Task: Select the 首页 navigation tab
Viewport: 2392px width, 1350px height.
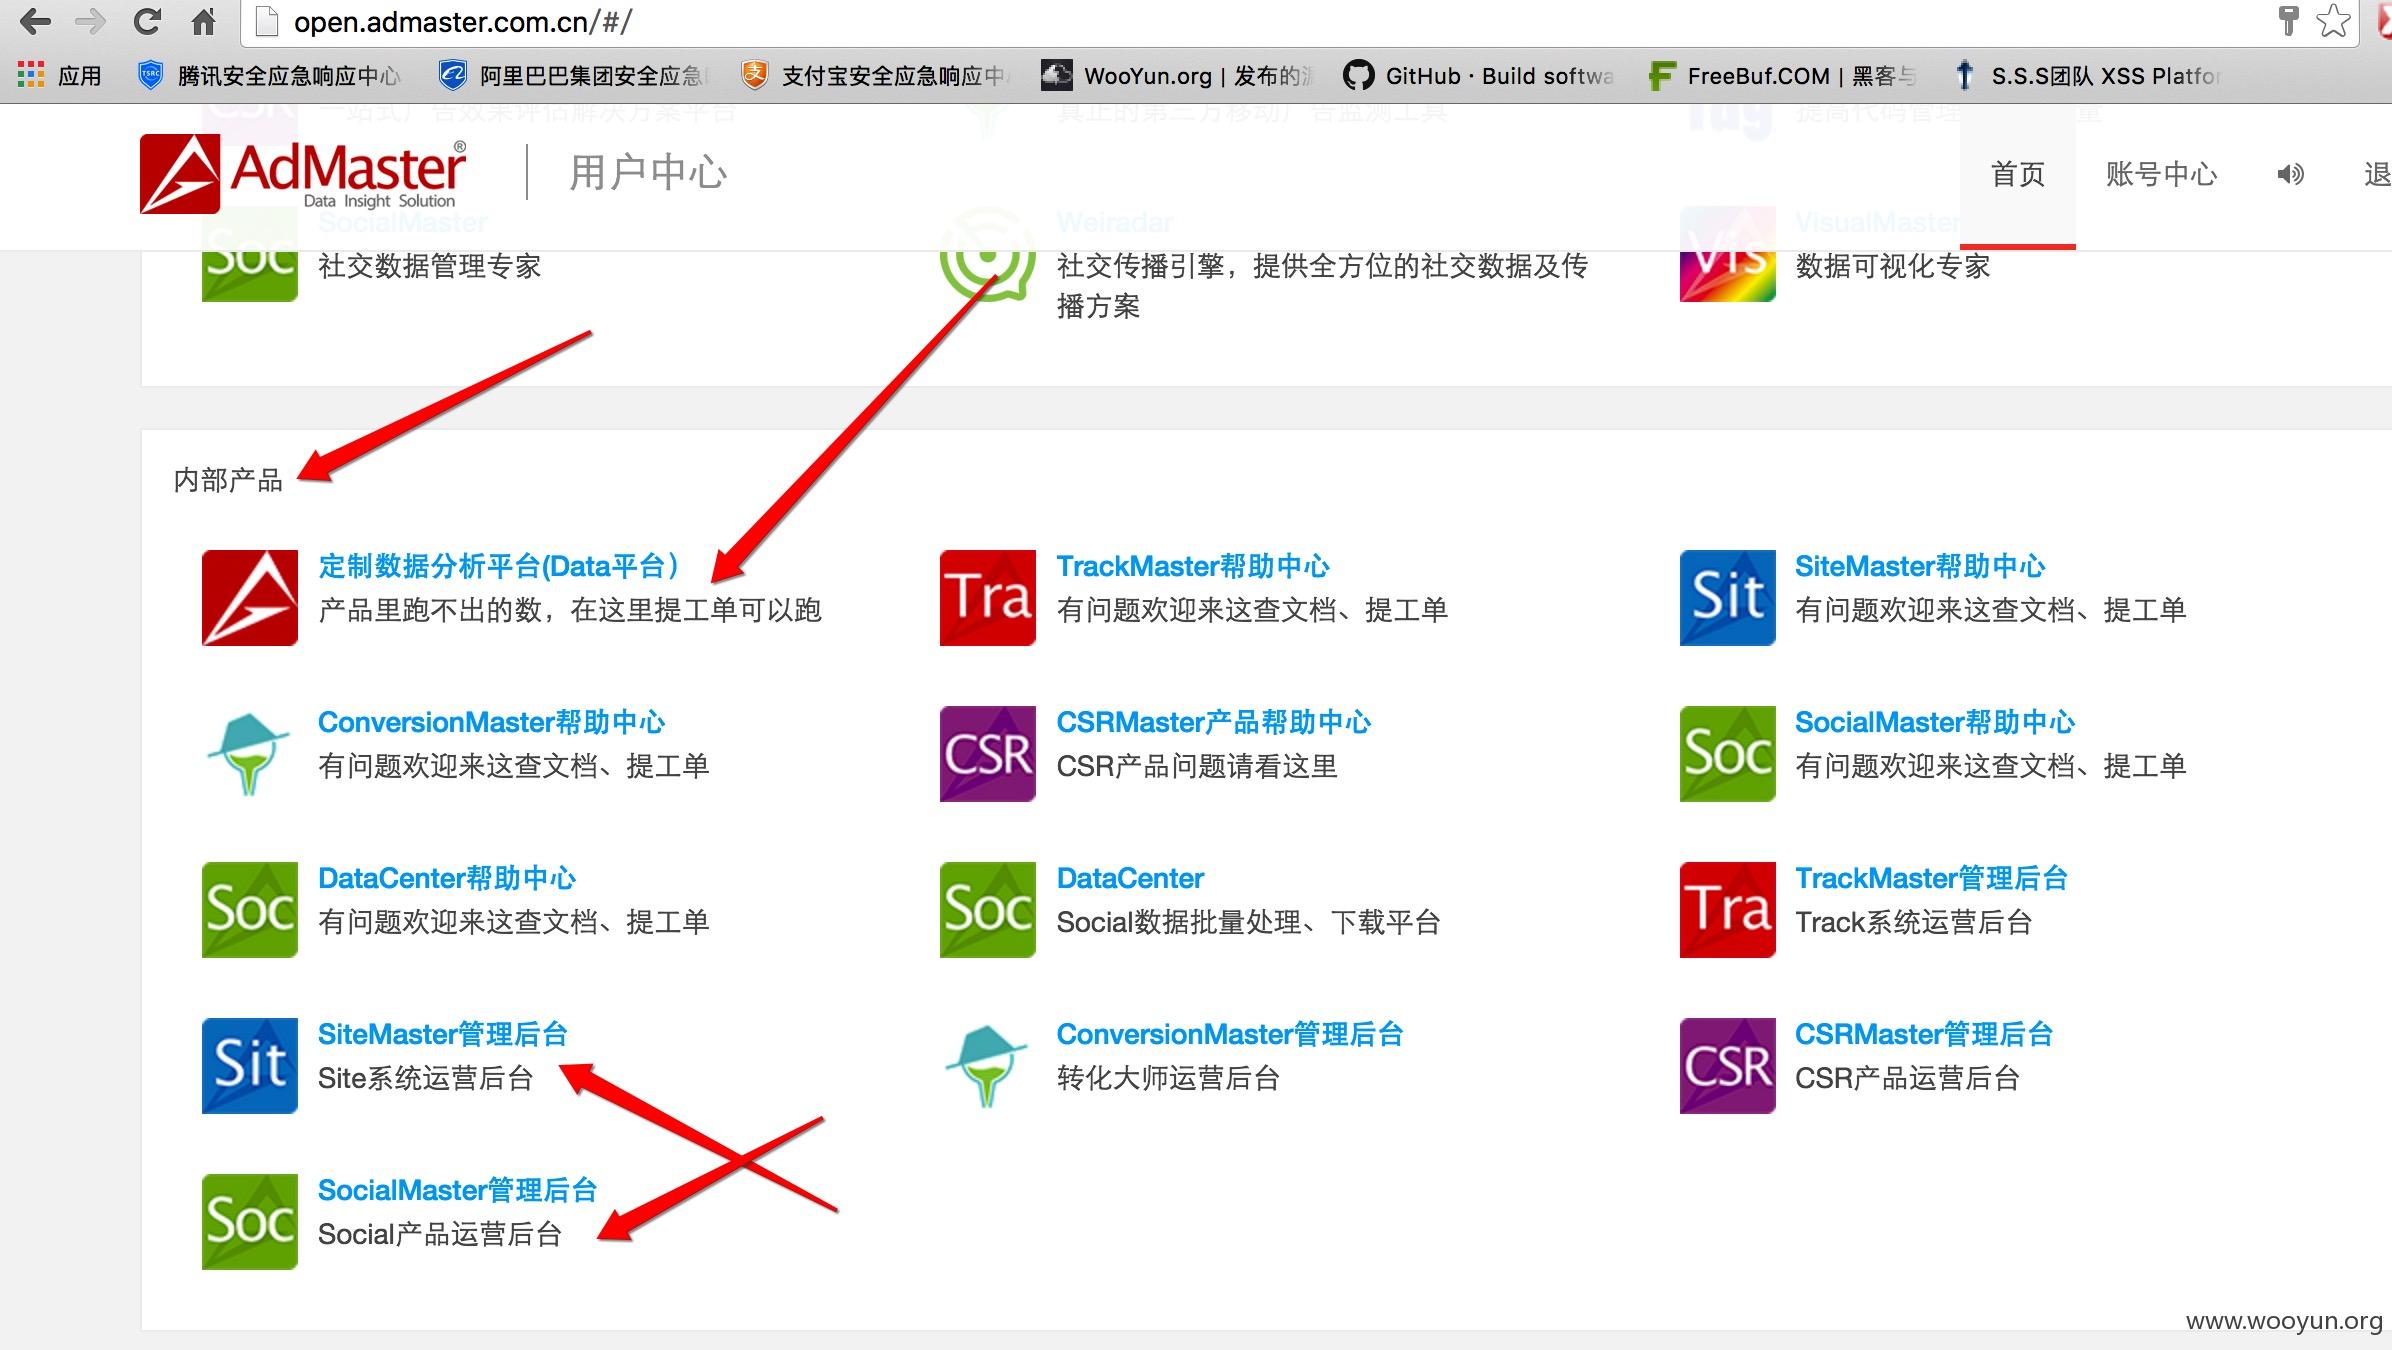Action: (x=2018, y=174)
